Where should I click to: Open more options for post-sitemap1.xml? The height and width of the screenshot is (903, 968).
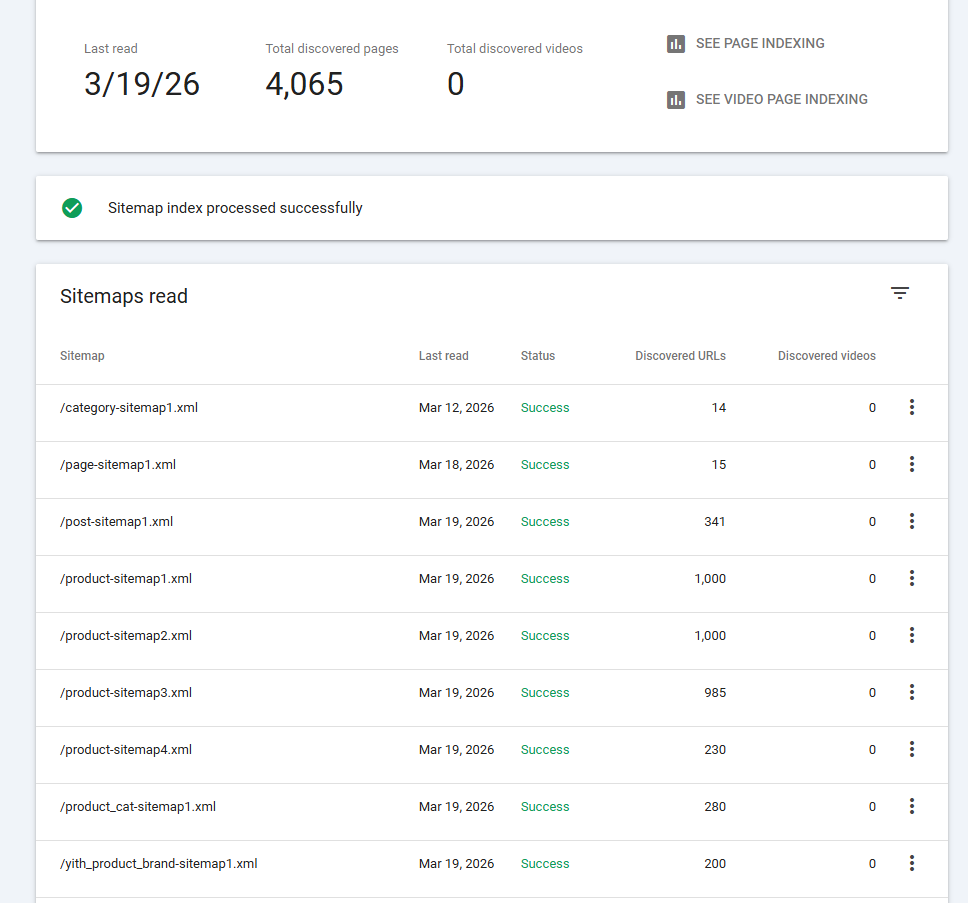(x=911, y=521)
